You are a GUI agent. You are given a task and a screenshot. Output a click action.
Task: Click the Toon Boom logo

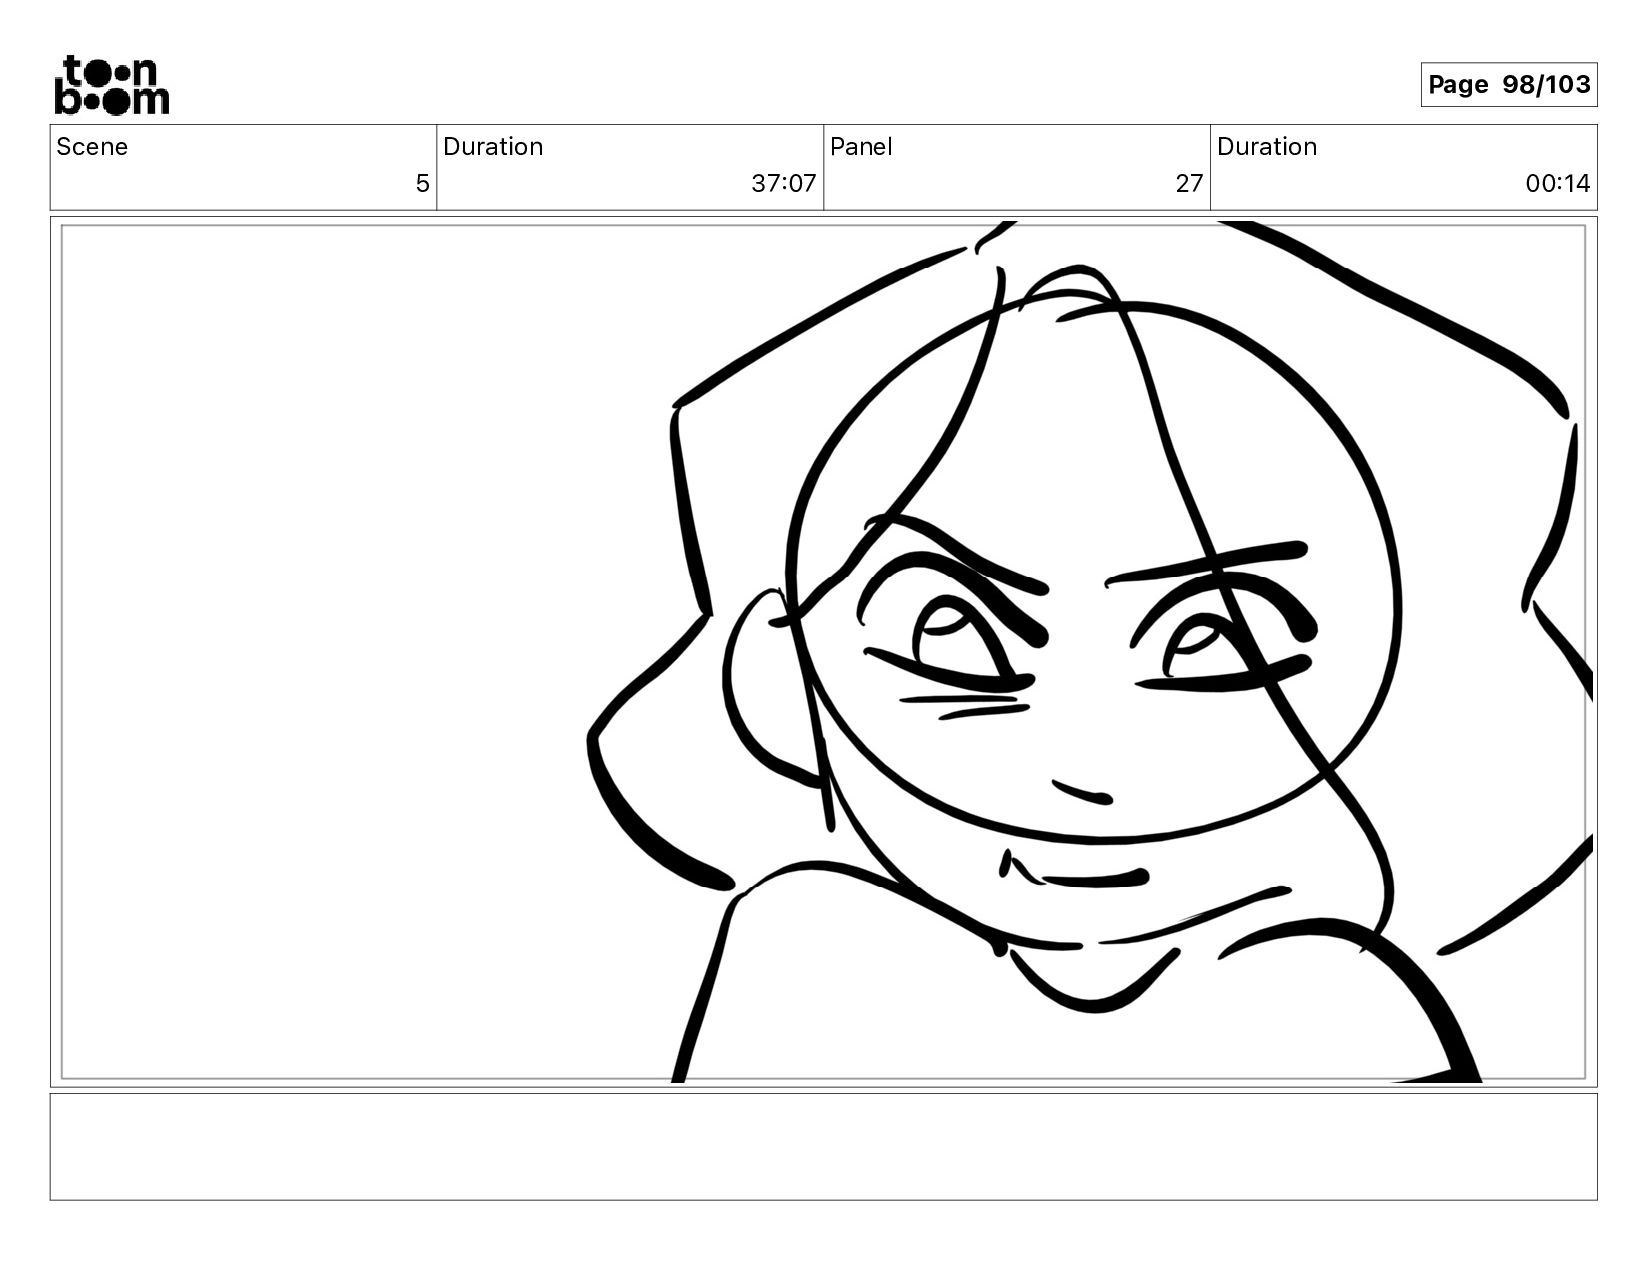[111, 85]
